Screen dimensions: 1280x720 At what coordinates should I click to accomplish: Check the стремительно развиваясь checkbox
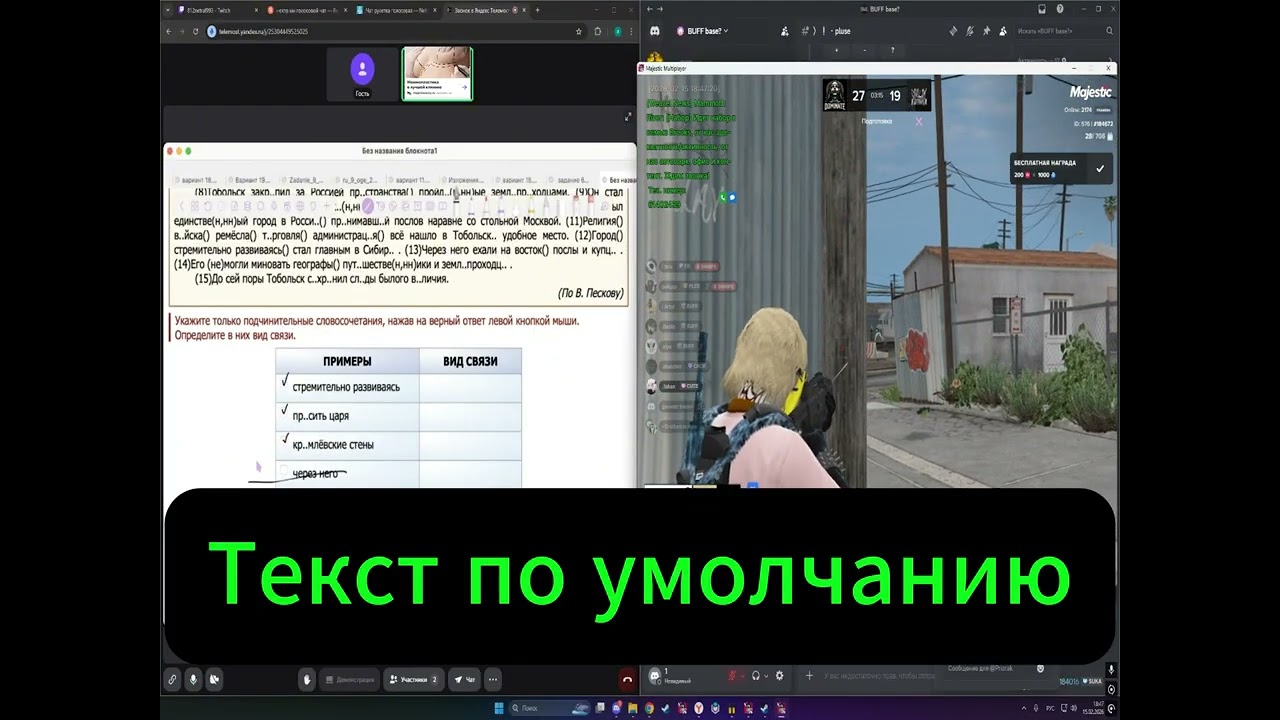coord(285,382)
